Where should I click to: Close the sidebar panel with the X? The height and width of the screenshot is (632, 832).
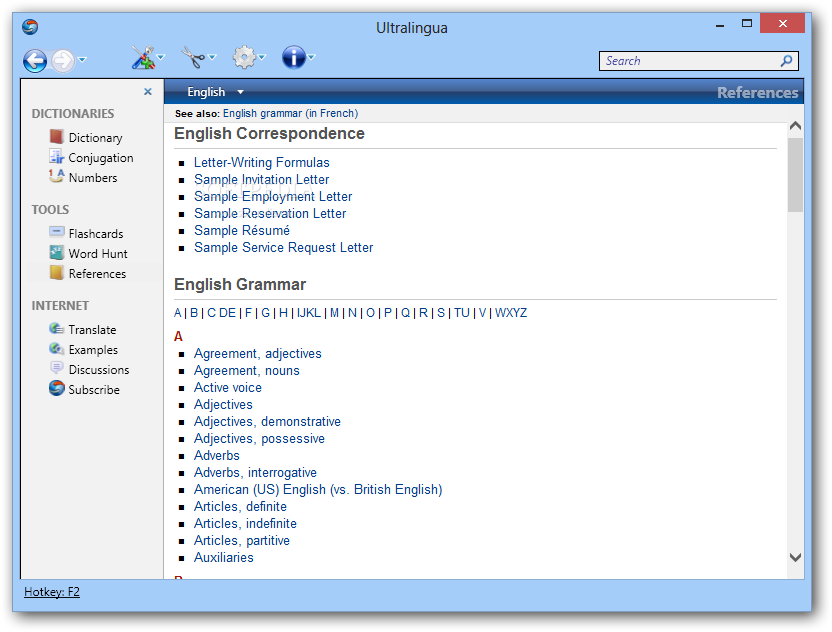pos(148,92)
